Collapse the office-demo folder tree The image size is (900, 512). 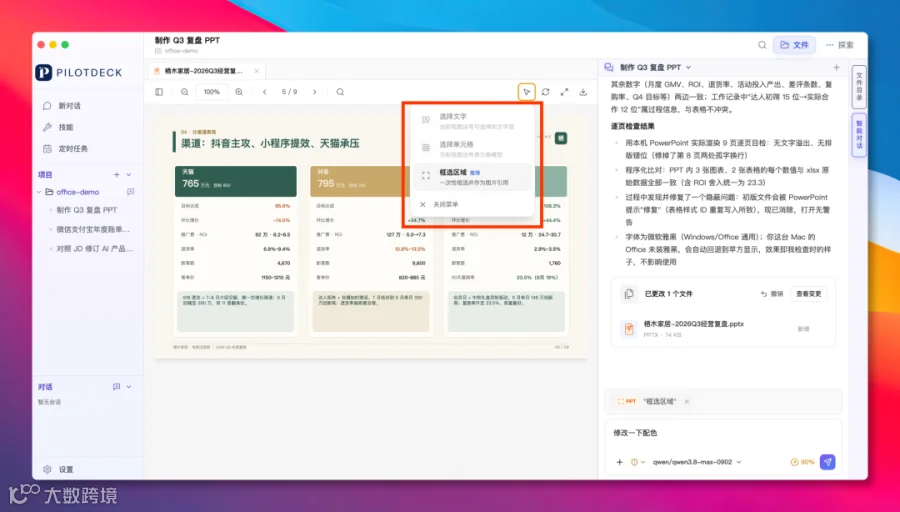pyautogui.click(x=39, y=192)
